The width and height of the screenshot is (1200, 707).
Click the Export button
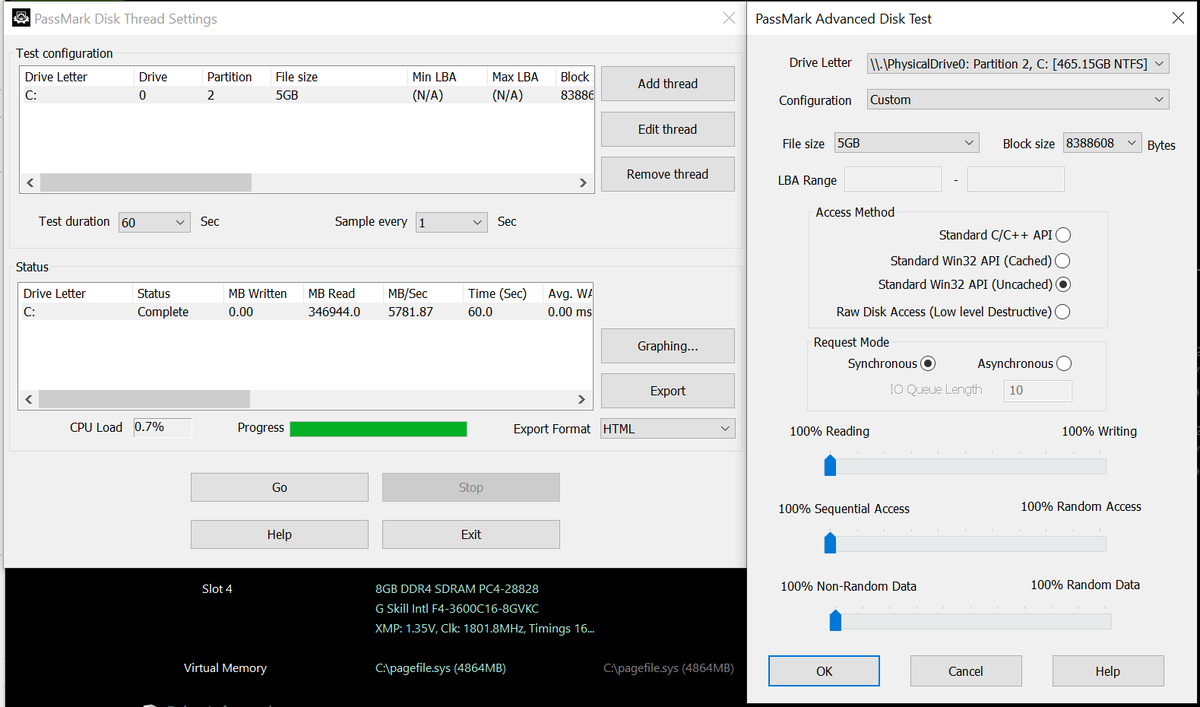[x=668, y=391]
